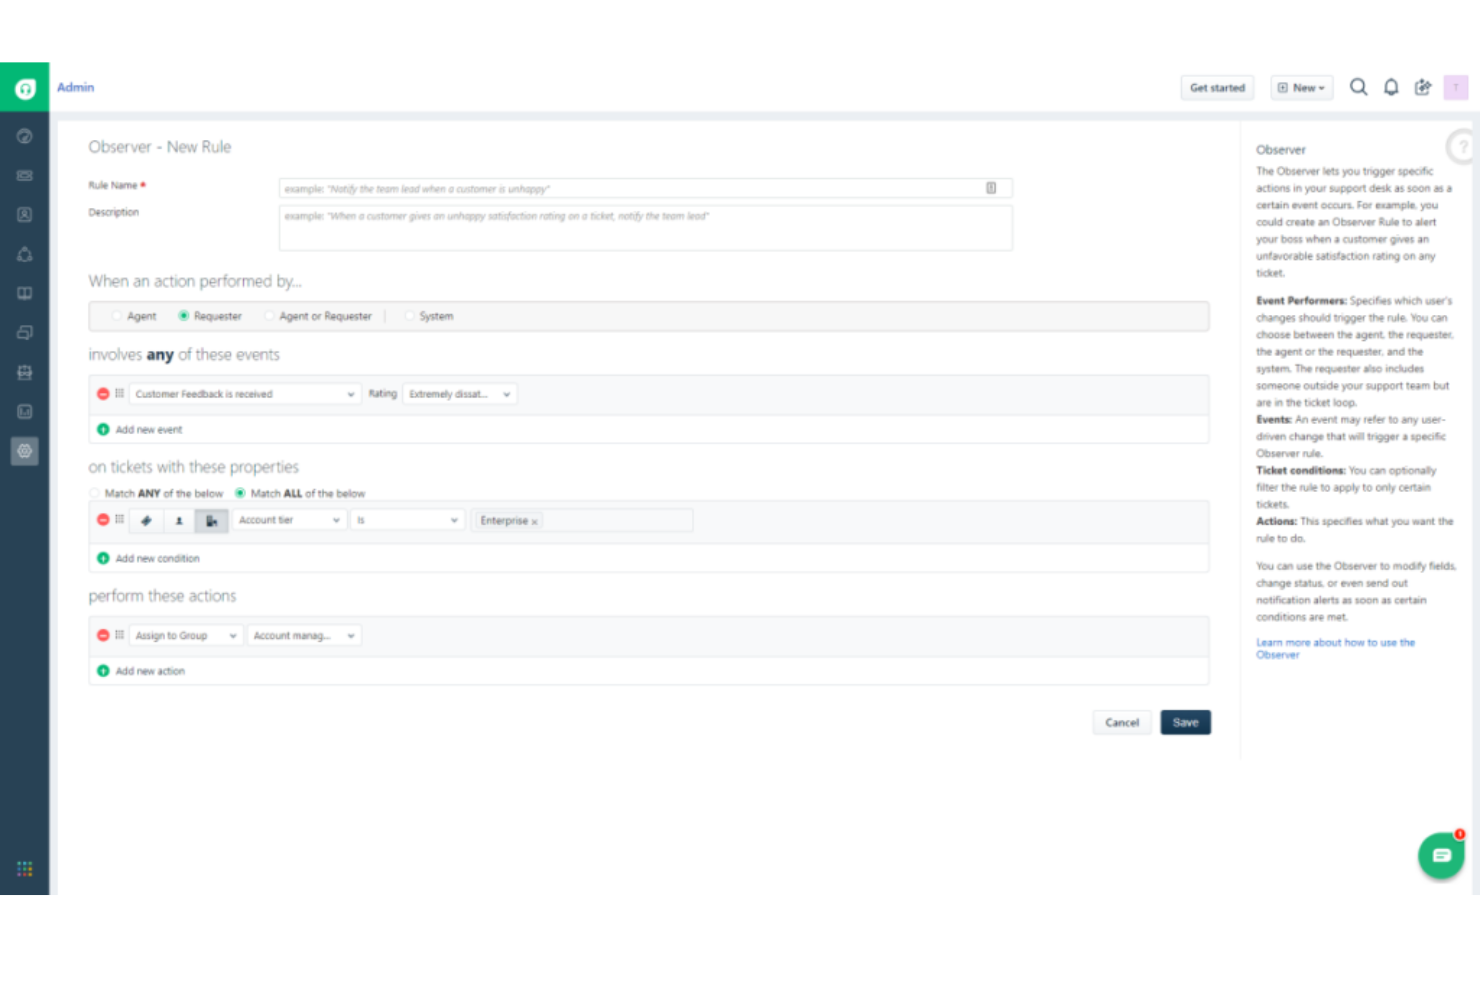This screenshot has height=987, width=1480.
Task: Open the Reports chart icon in the sidebar
Action: pyautogui.click(x=24, y=411)
